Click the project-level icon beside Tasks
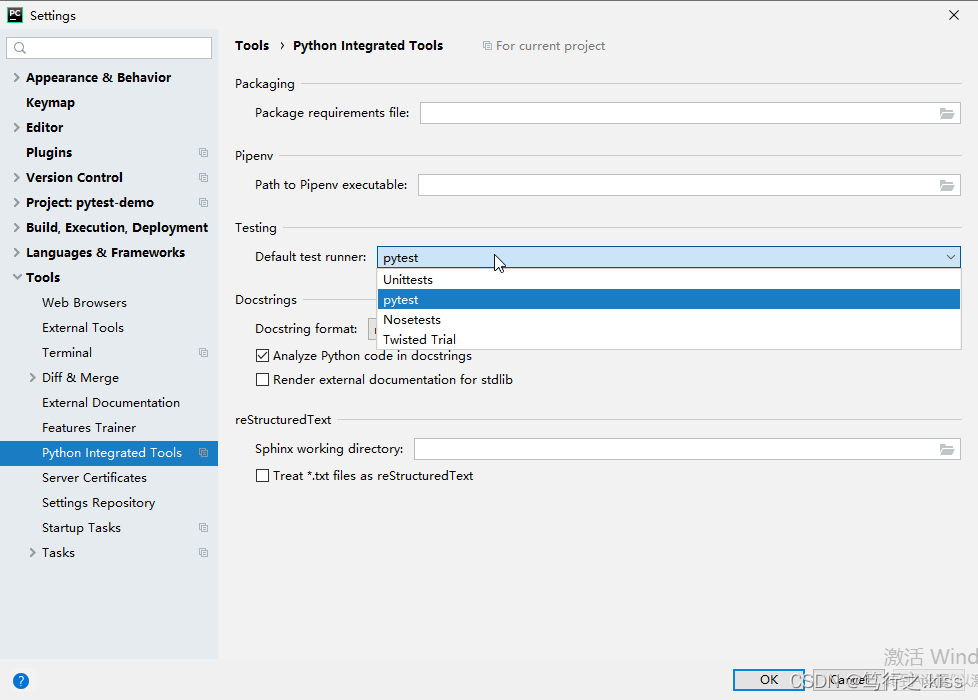Image resolution: width=978 pixels, height=700 pixels. click(203, 552)
